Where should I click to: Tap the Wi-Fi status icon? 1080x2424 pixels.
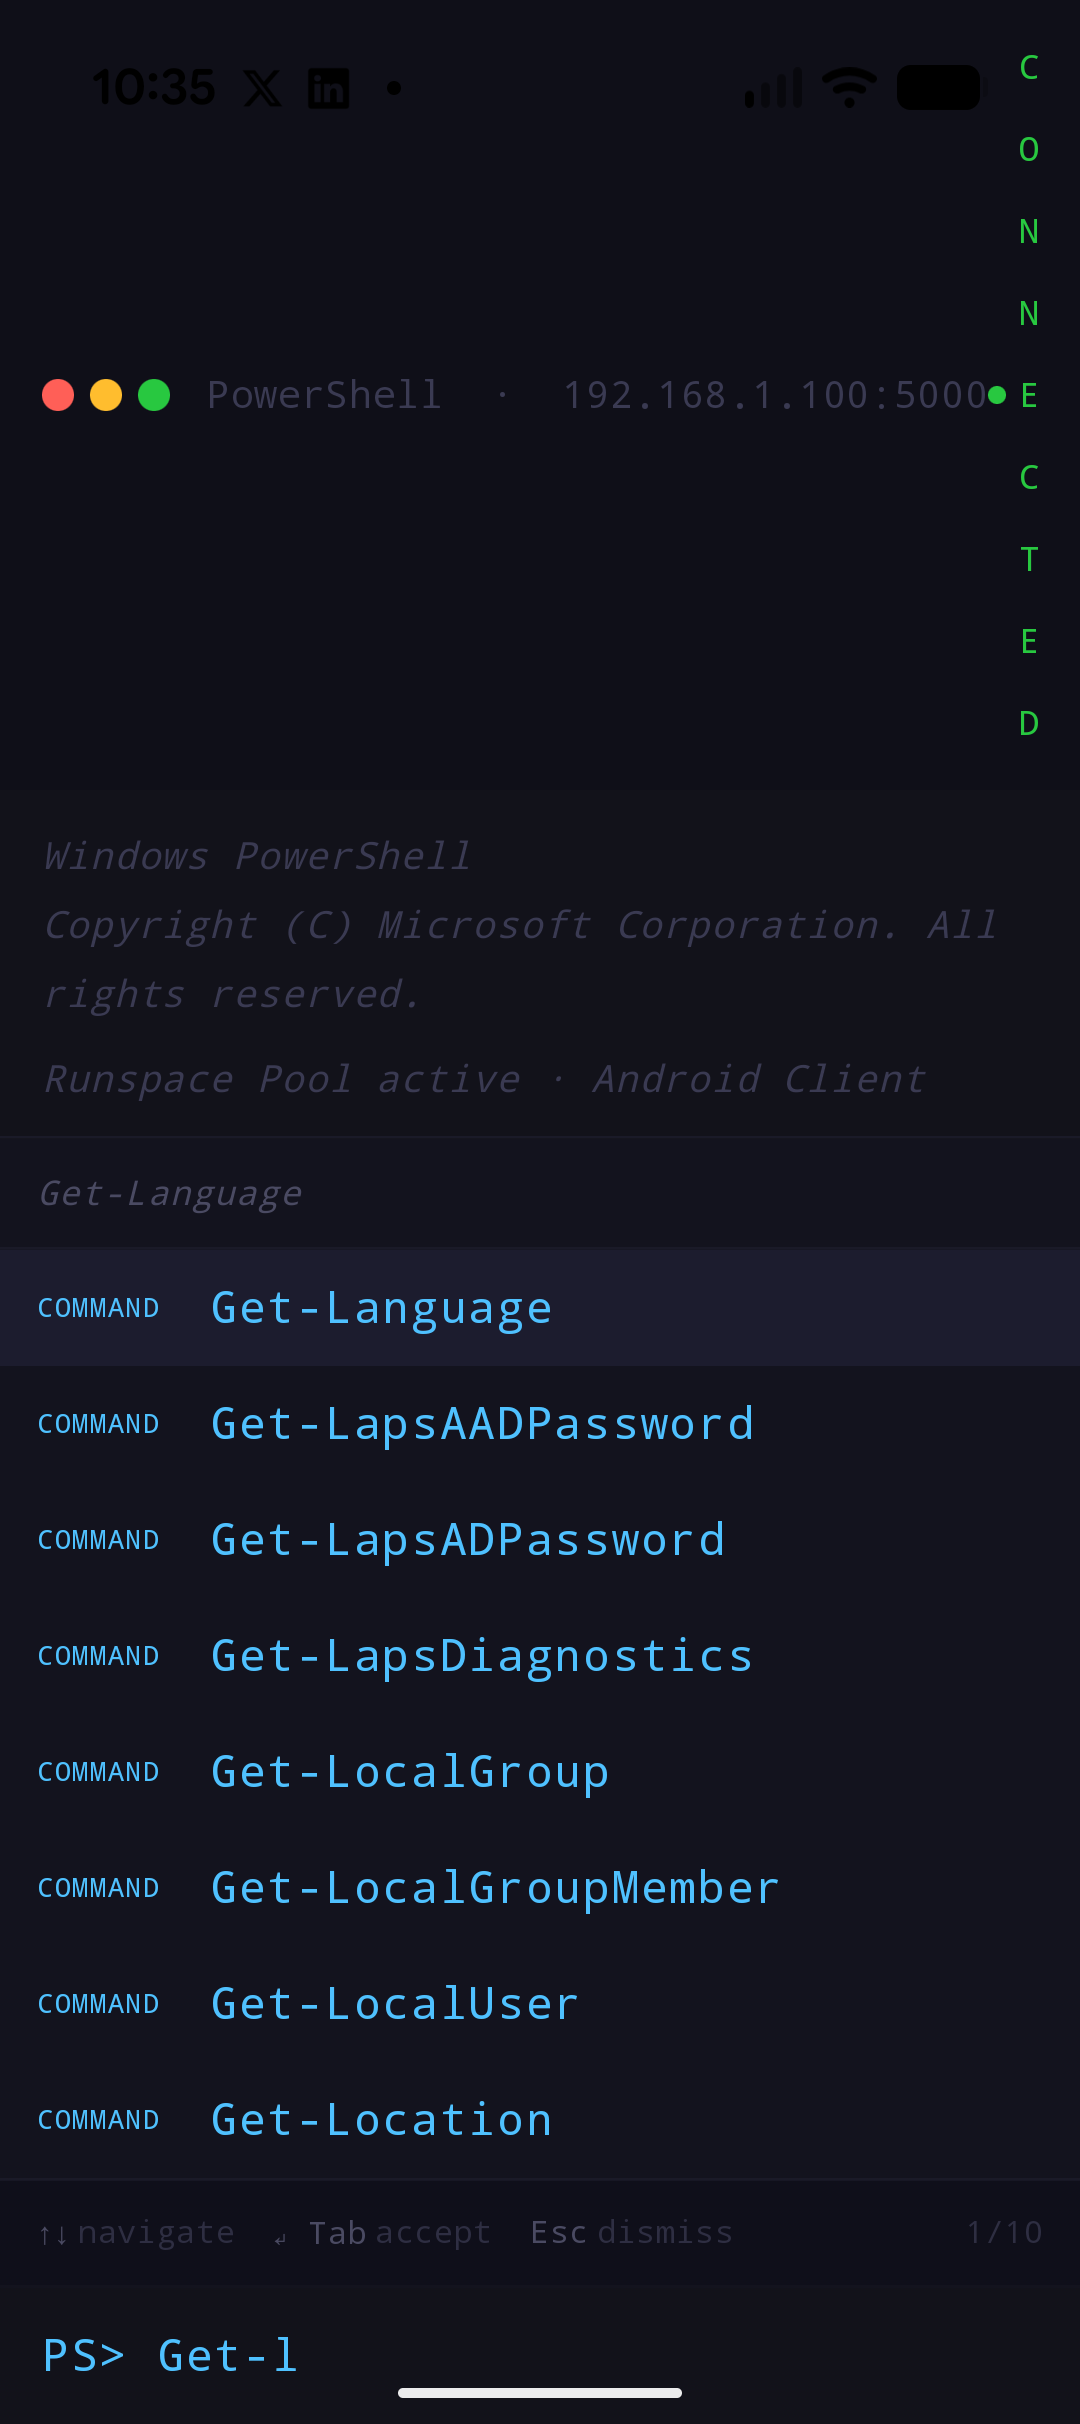tap(849, 88)
